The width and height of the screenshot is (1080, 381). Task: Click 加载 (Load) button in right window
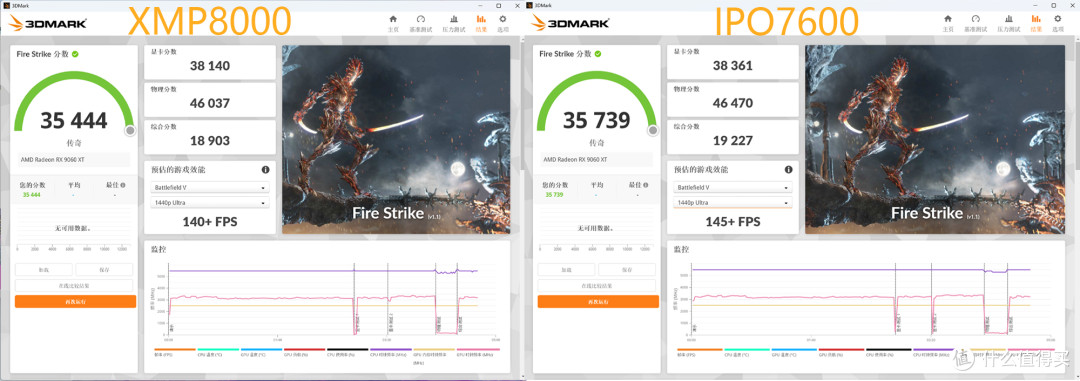[x=567, y=270]
